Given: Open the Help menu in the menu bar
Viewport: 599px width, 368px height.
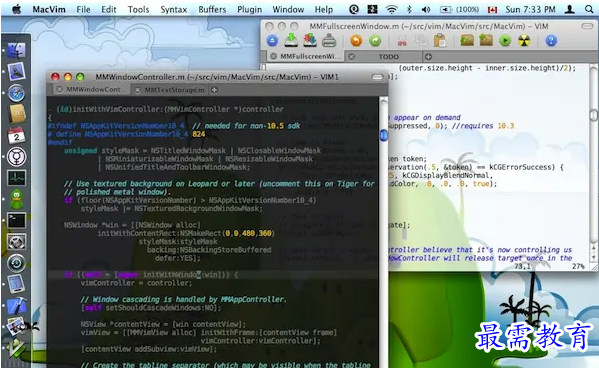Looking at the screenshot, I should (324, 10).
